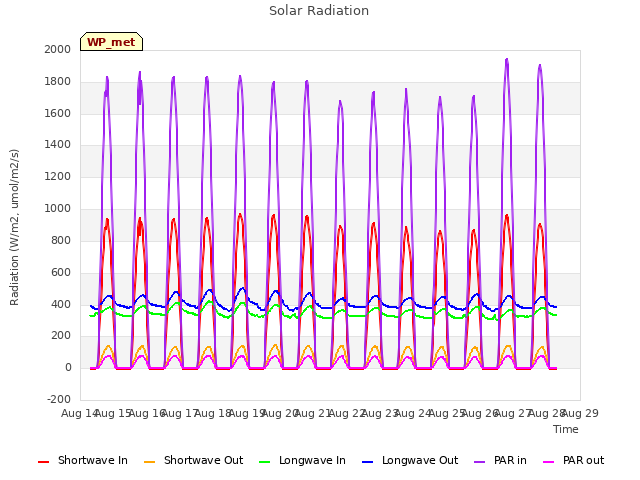Image resolution: width=640 pixels, height=480 pixels.
Task: Click the Radiation y-axis title
Action: 14,227
